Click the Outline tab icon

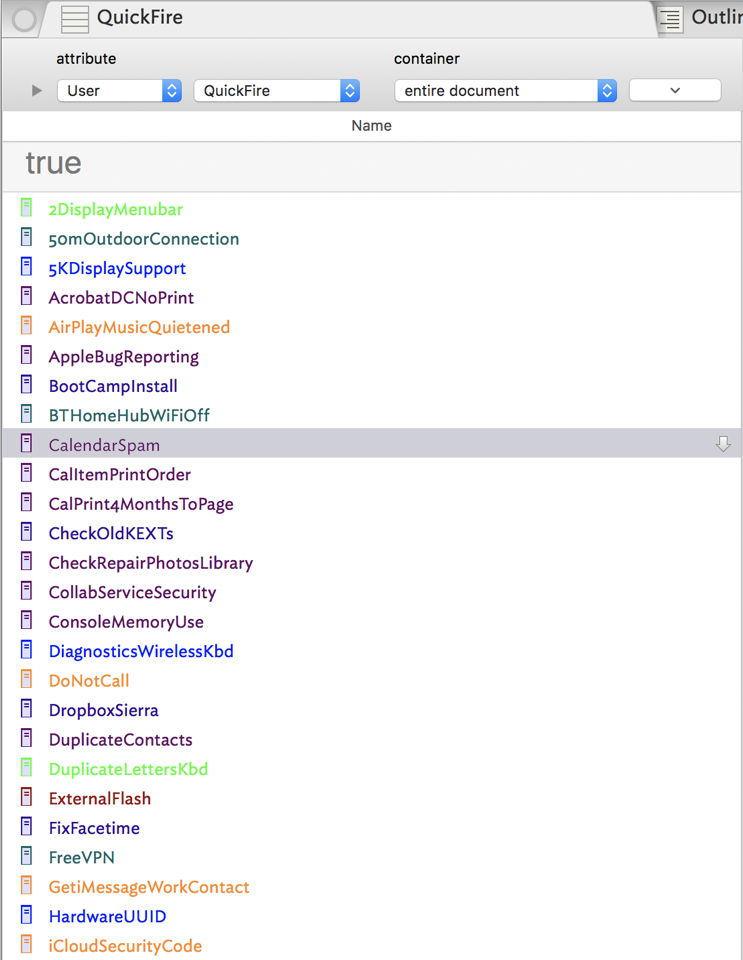671,19
